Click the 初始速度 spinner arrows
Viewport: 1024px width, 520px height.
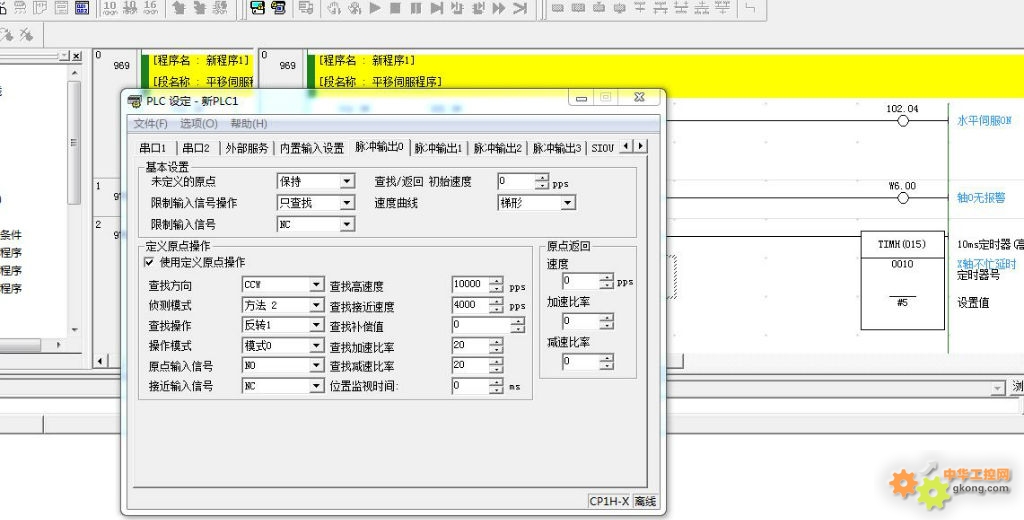click(x=542, y=182)
